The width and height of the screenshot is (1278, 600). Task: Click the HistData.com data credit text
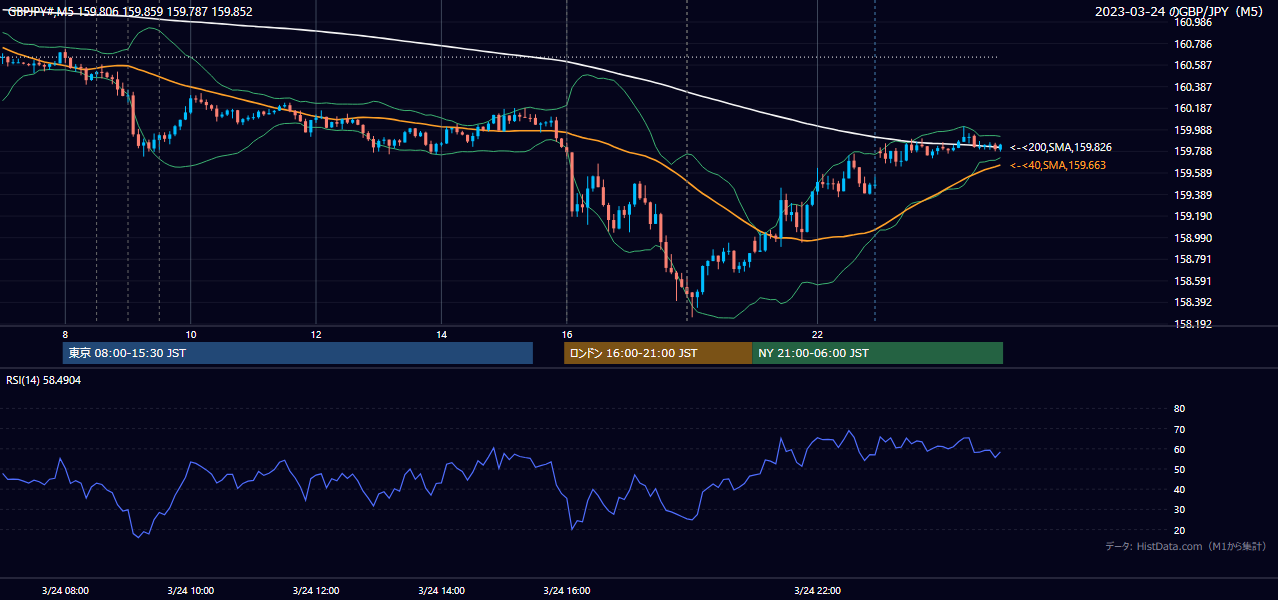click(1185, 546)
